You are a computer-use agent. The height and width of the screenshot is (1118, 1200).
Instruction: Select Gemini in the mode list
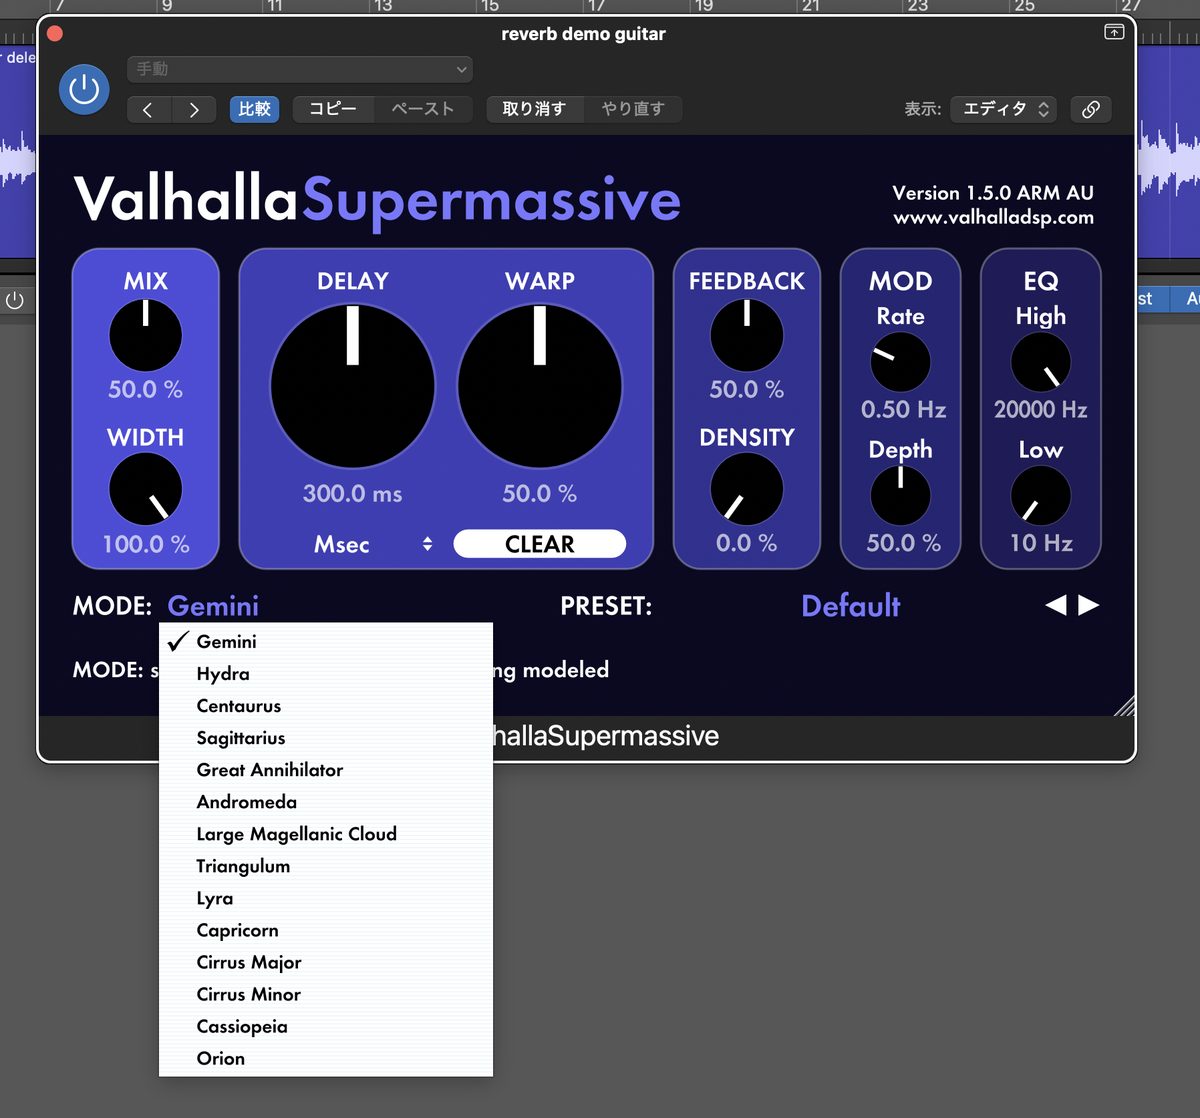326,641
